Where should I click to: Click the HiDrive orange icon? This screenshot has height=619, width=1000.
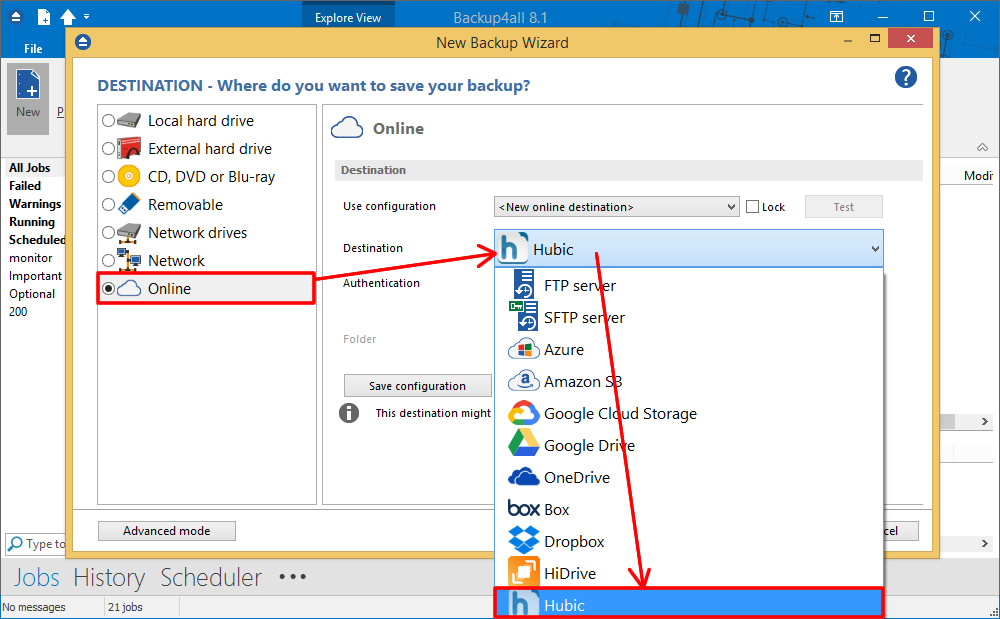coord(524,573)
